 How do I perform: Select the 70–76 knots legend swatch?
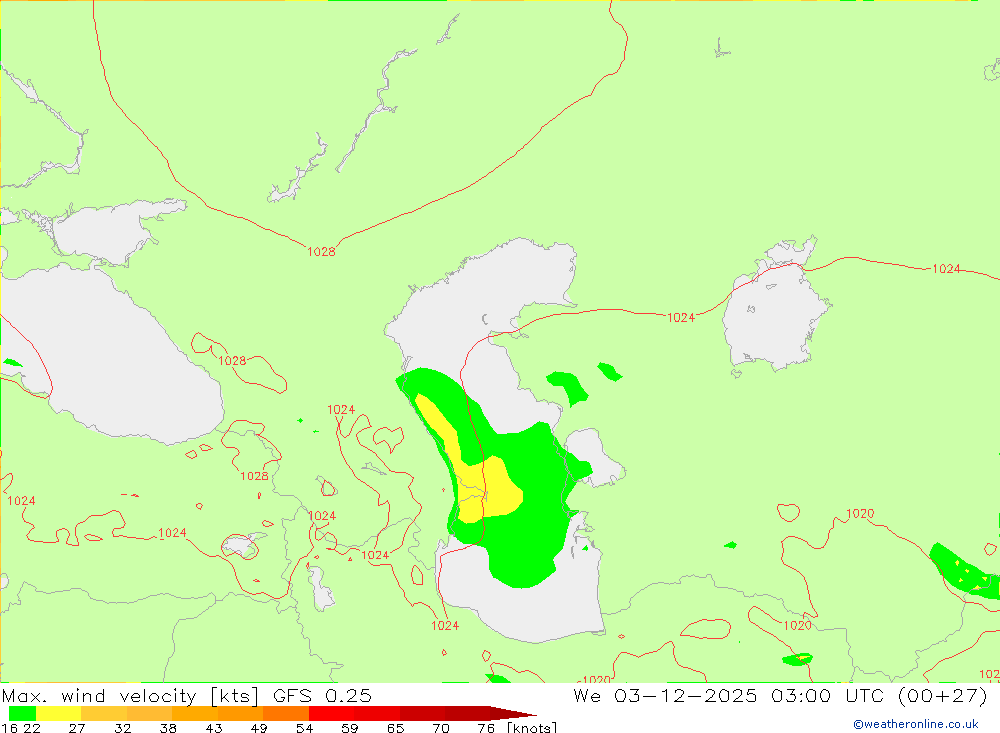[467, 713]
